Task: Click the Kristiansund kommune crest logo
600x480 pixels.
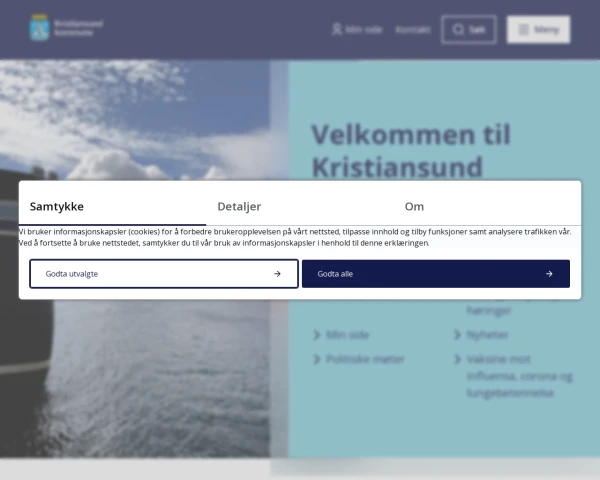Action: [x=39, y=28]
